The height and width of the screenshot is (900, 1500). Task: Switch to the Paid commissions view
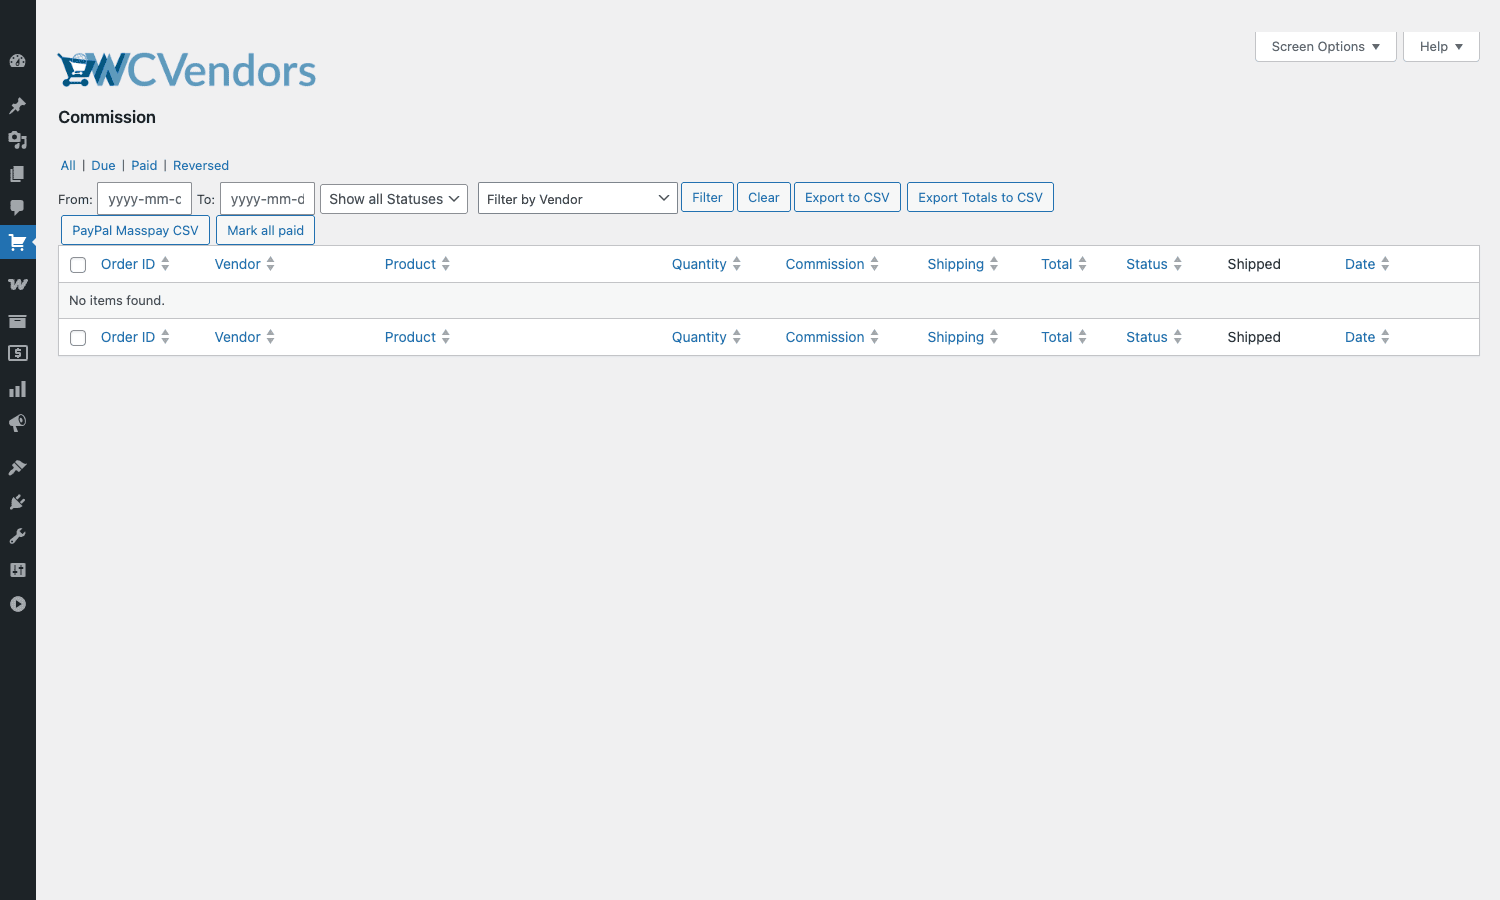point(144,166)
